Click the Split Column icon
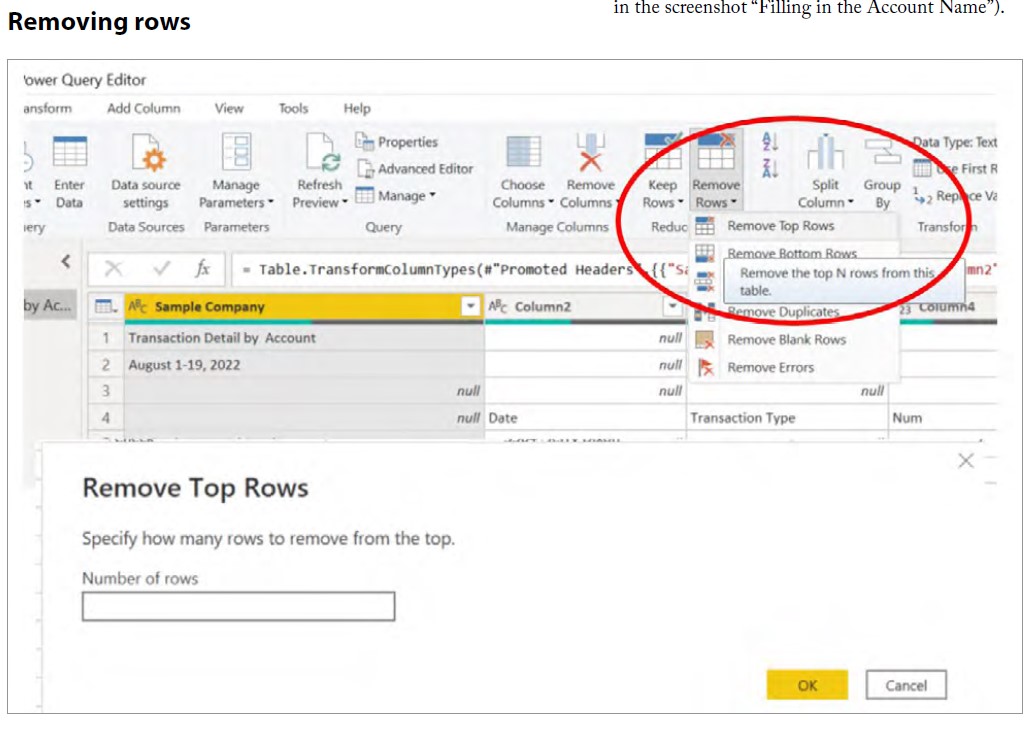This screenshot has height=730, width=1033. point(825,152)
